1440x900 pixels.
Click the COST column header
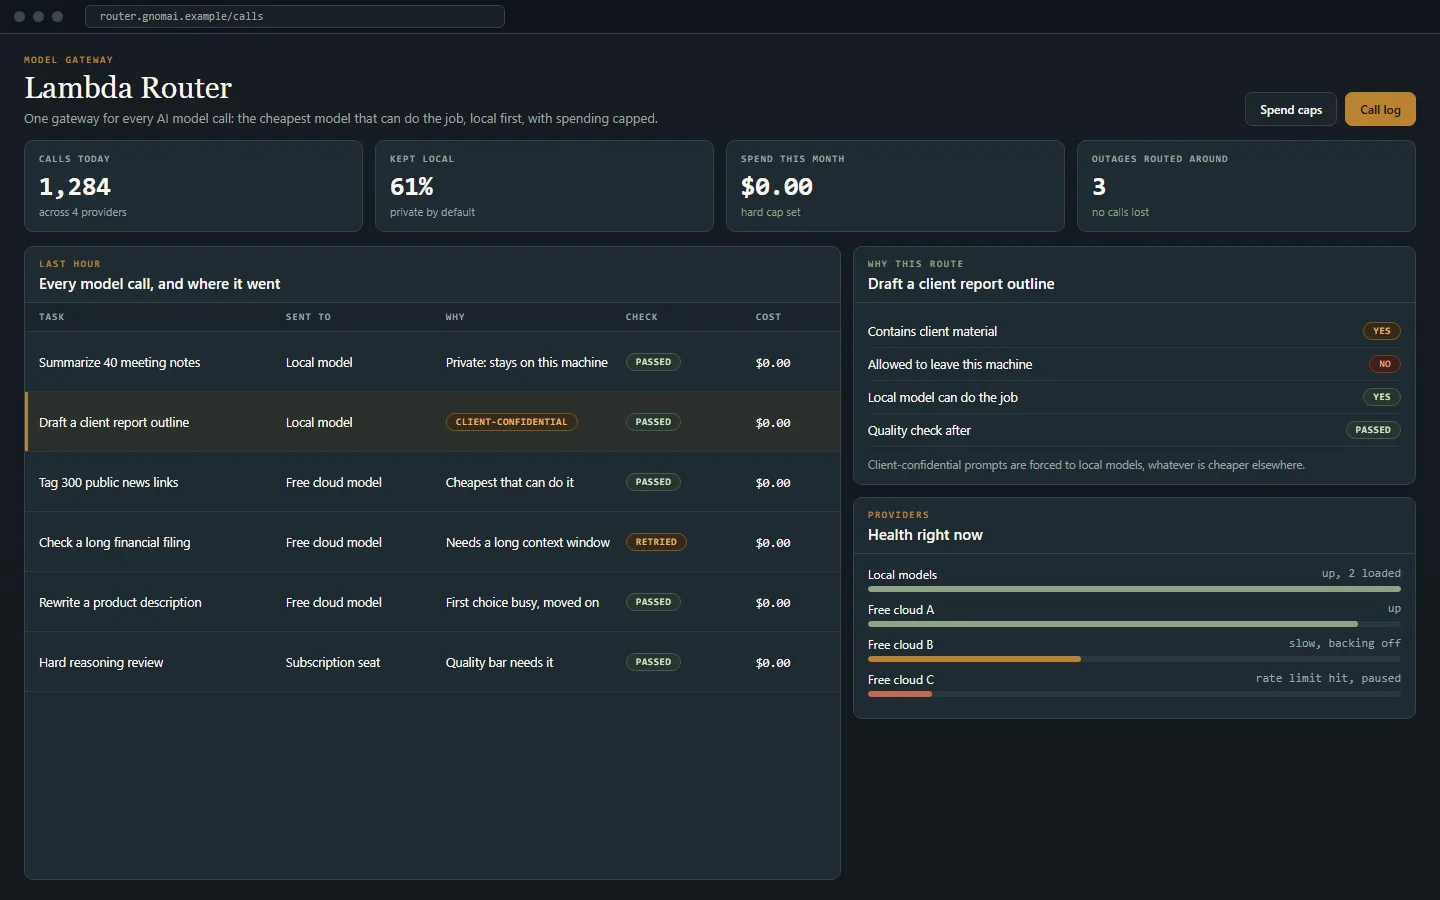click(x=768, y=317)
